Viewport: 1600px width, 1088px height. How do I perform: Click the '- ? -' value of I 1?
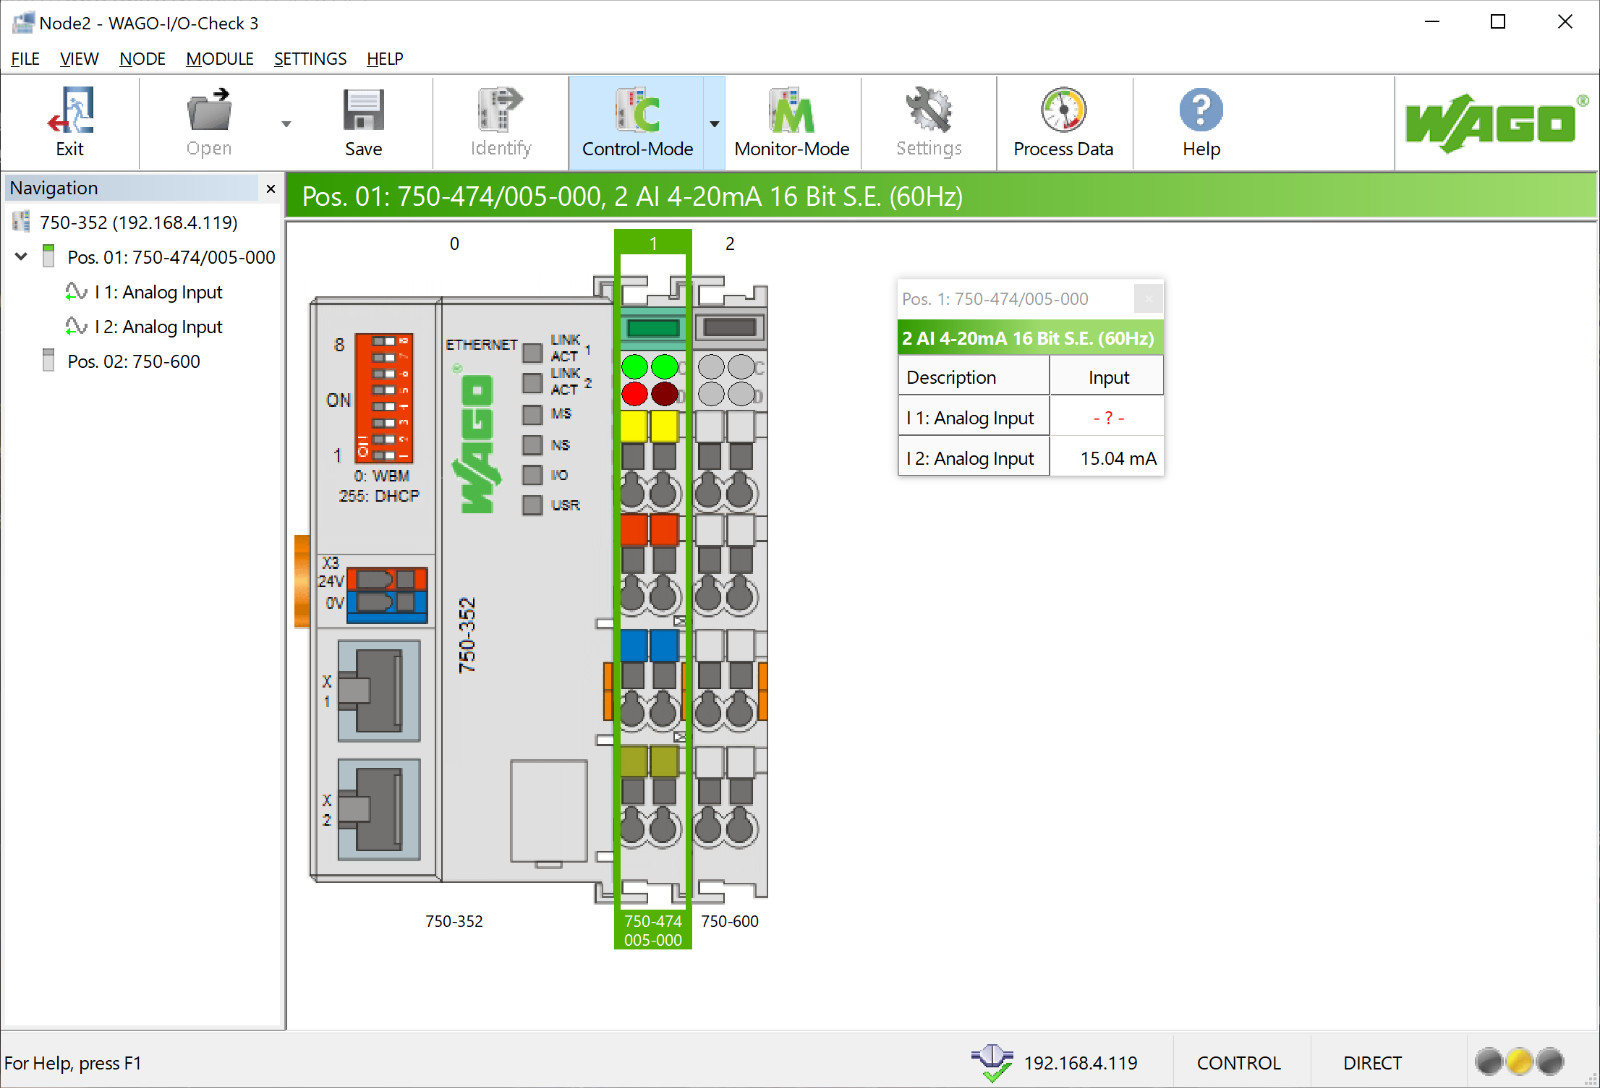(x=1108, y=418)
